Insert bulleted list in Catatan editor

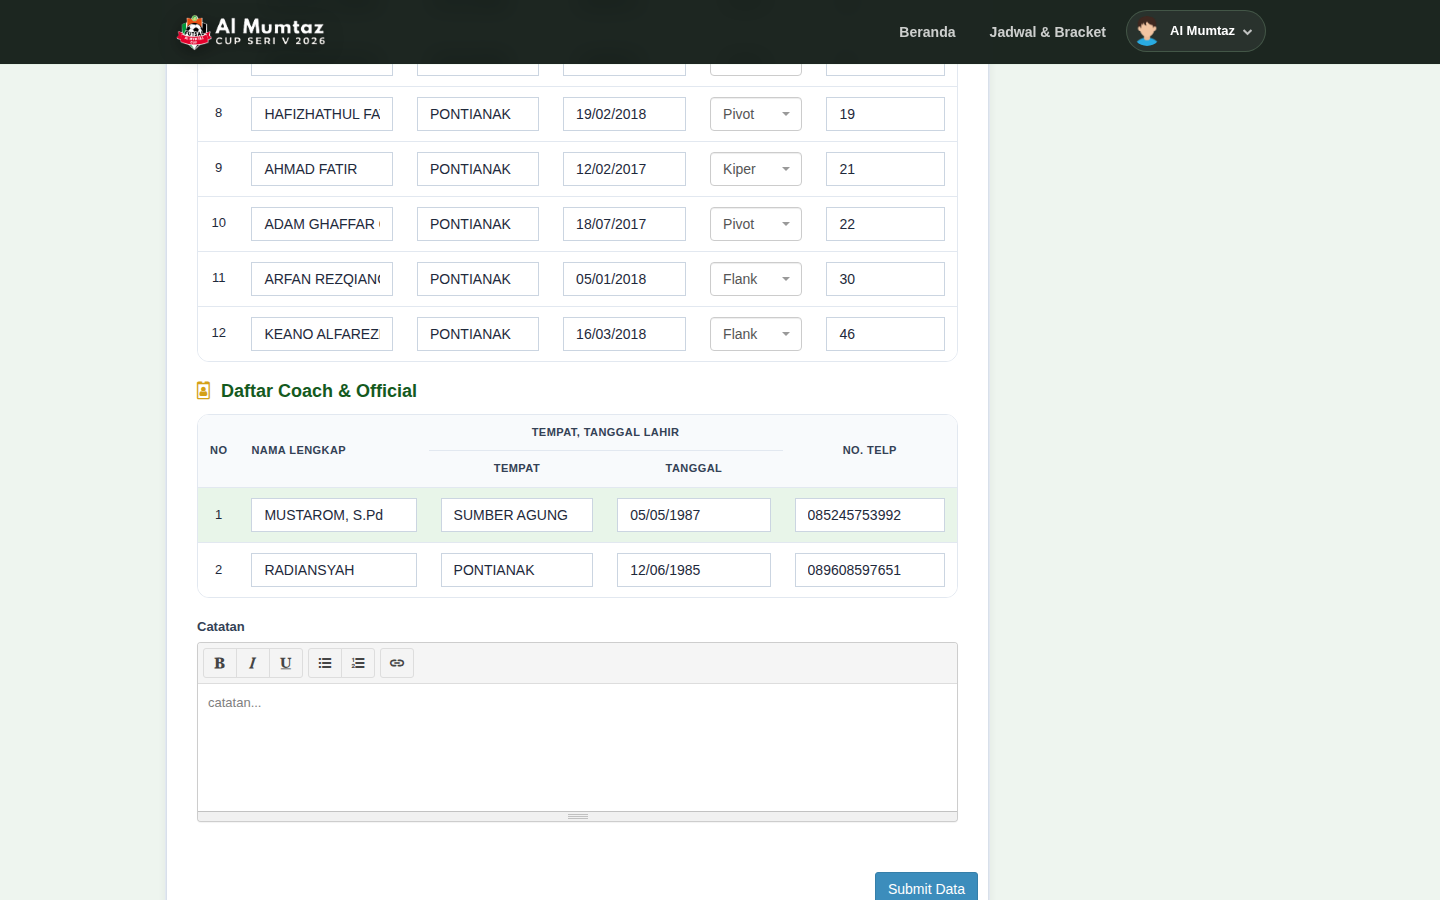point(325,663)
